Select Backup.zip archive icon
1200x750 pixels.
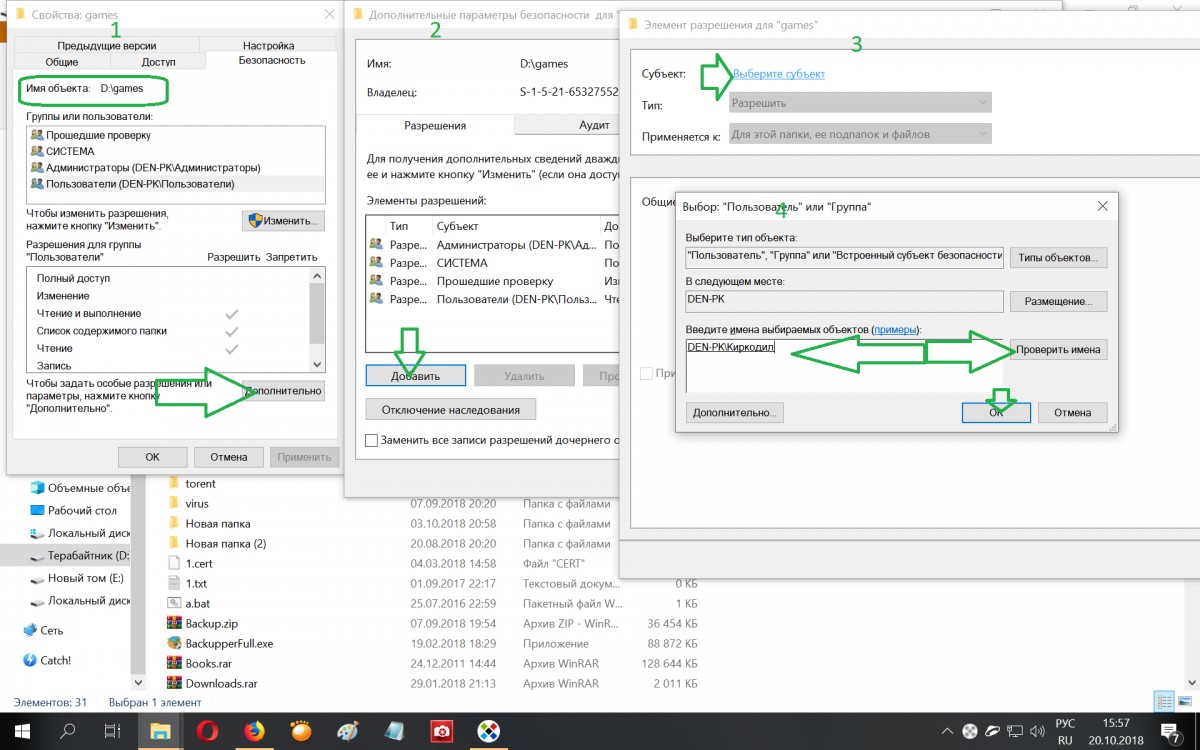(x=174, y=623)
